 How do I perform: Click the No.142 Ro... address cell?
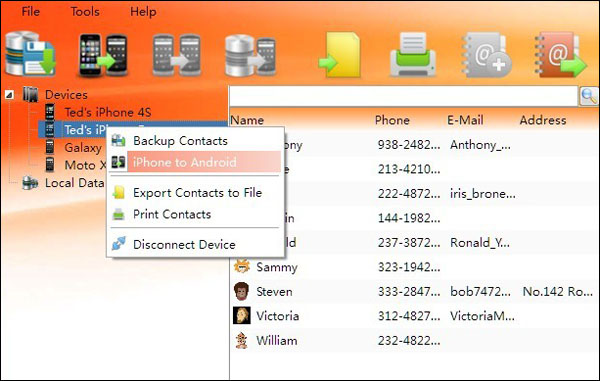558,291
